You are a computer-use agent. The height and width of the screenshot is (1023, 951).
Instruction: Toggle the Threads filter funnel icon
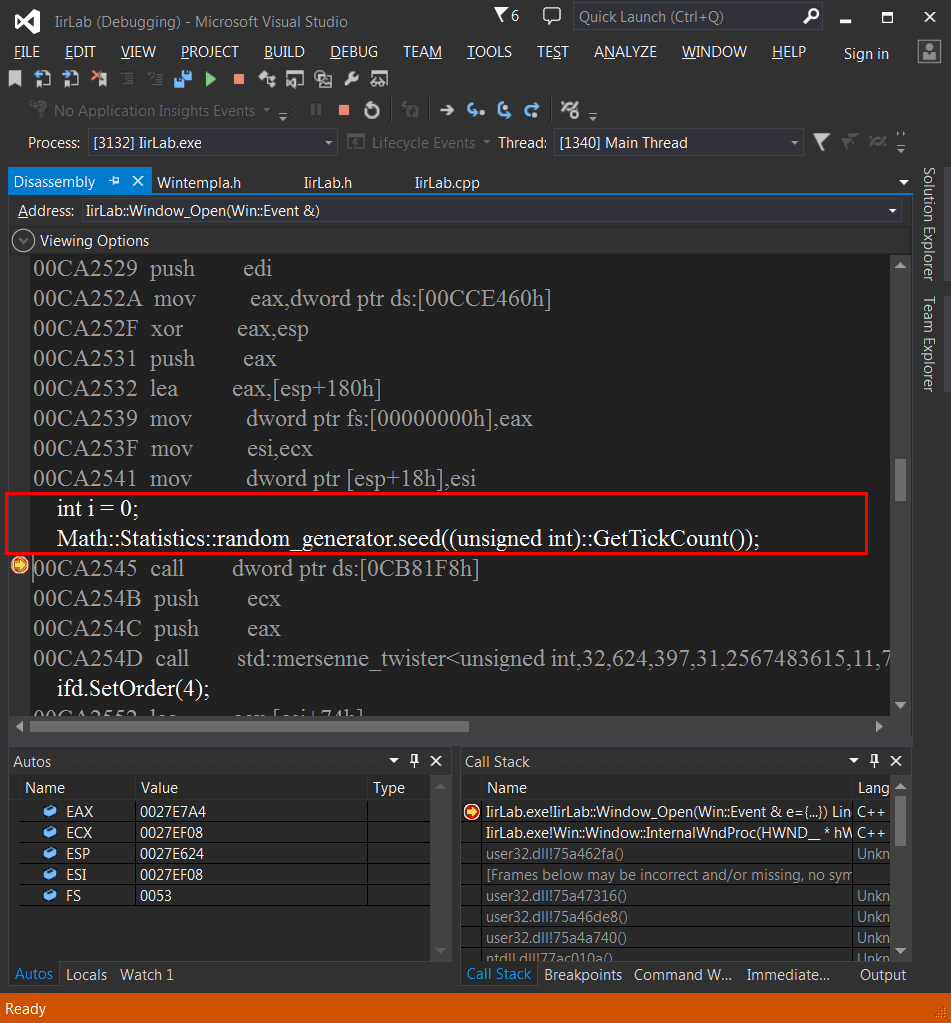pyautogui.click(x=821, y=142)
